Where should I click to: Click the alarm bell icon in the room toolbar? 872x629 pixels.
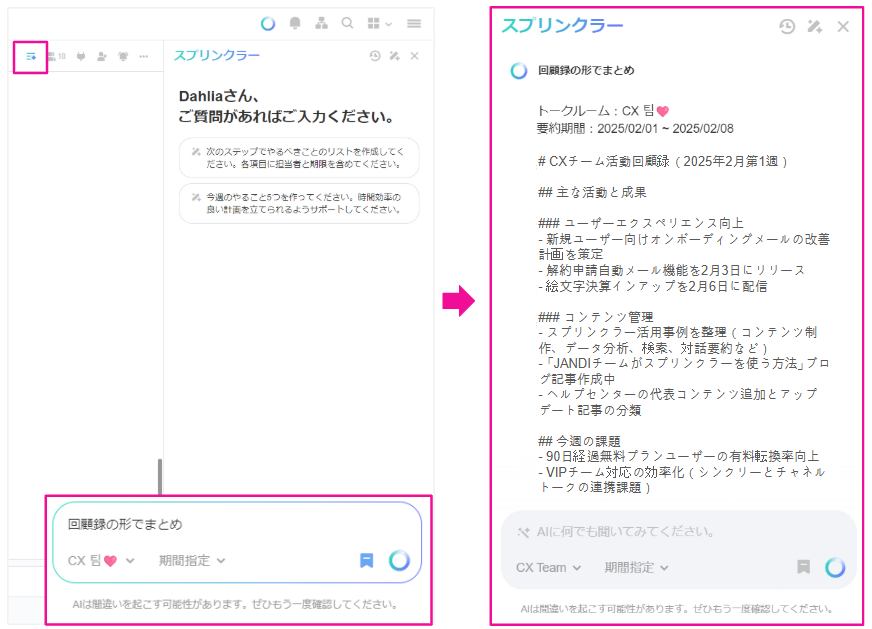pyautogui.click(x=123, y=56)
